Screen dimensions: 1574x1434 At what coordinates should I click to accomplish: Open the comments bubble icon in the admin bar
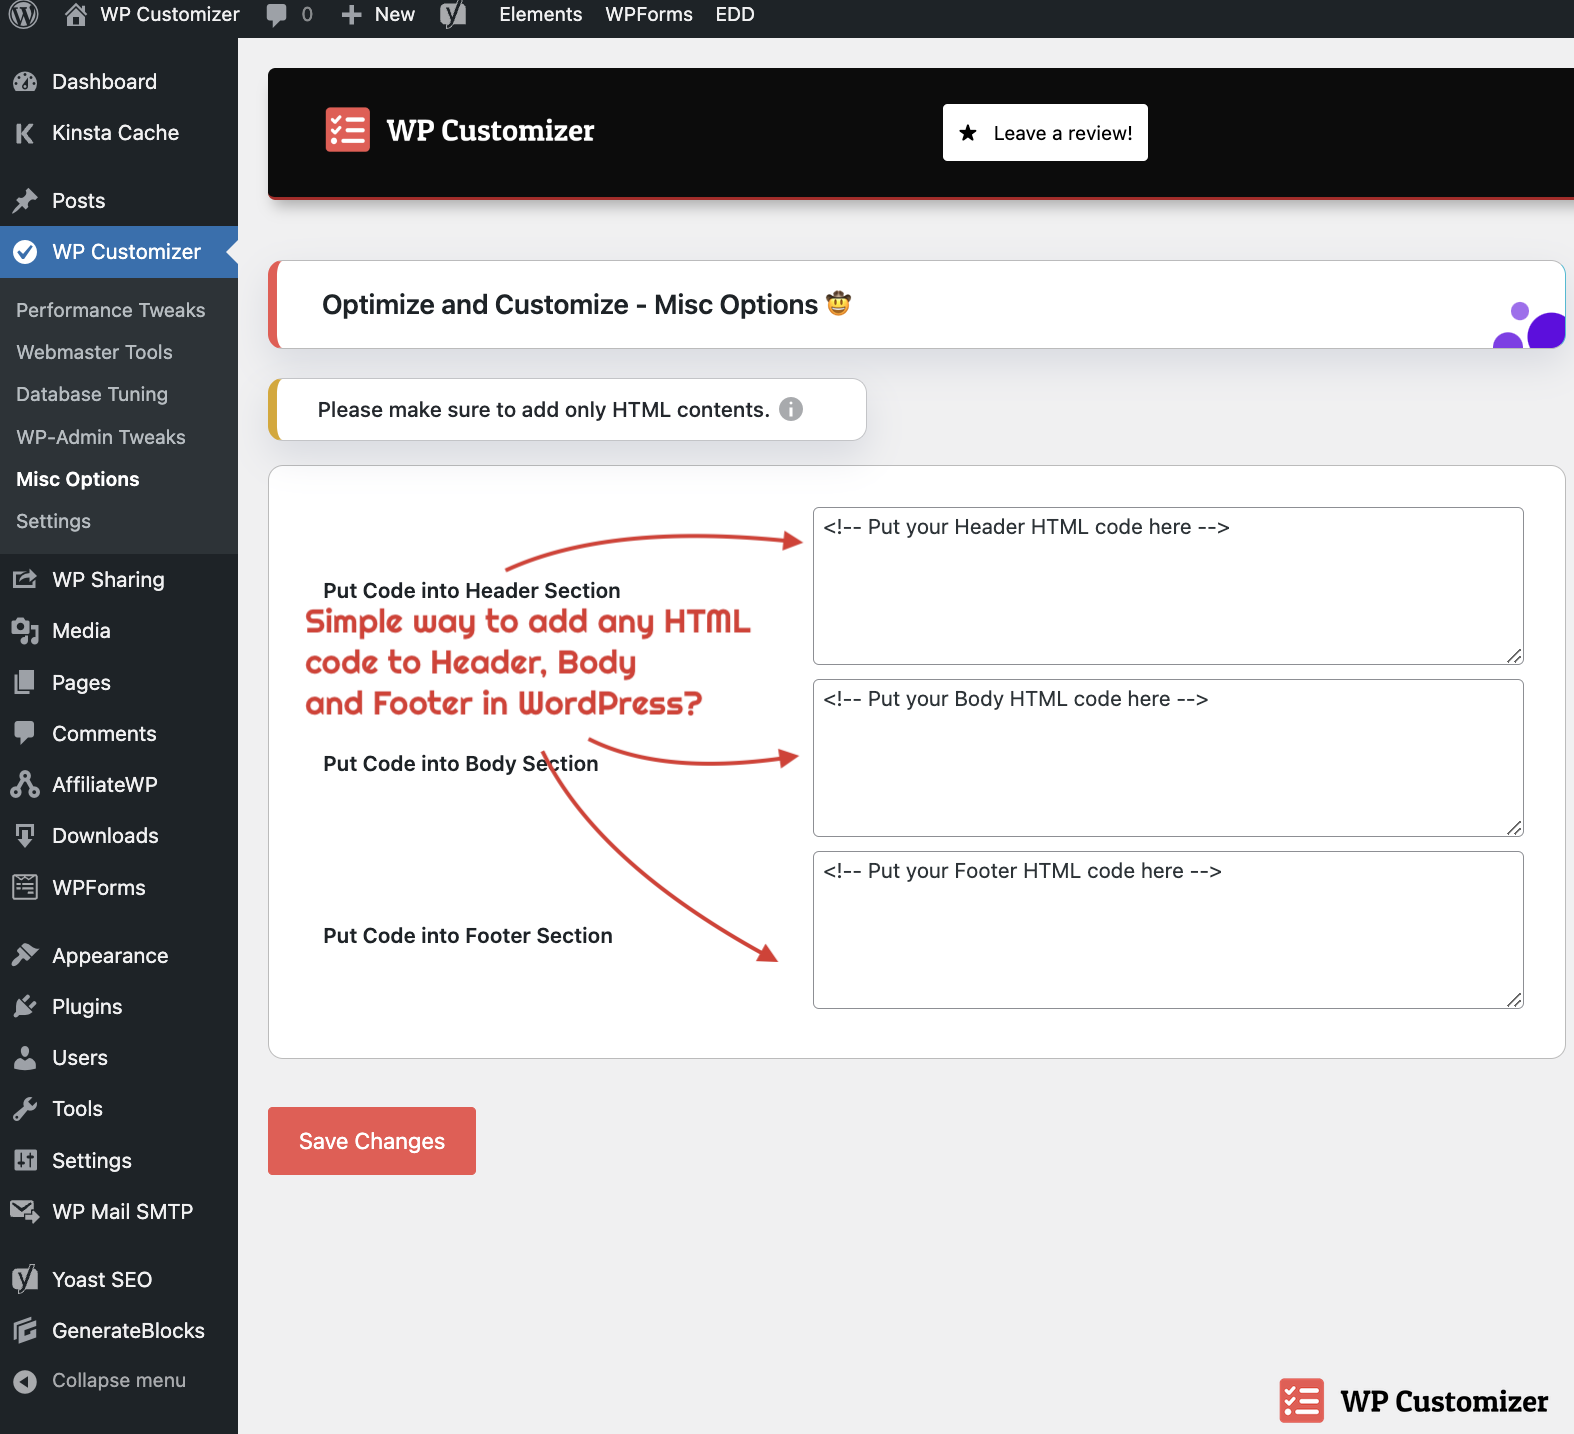(277, 15)
